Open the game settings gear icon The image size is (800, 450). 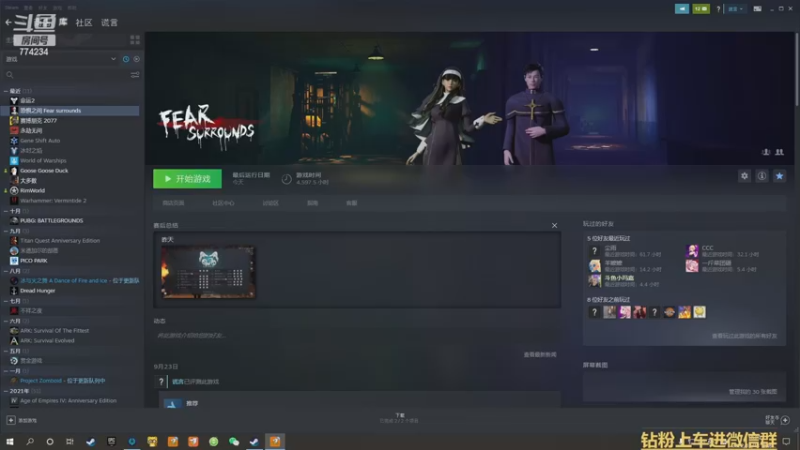click(x=744, y=176)
